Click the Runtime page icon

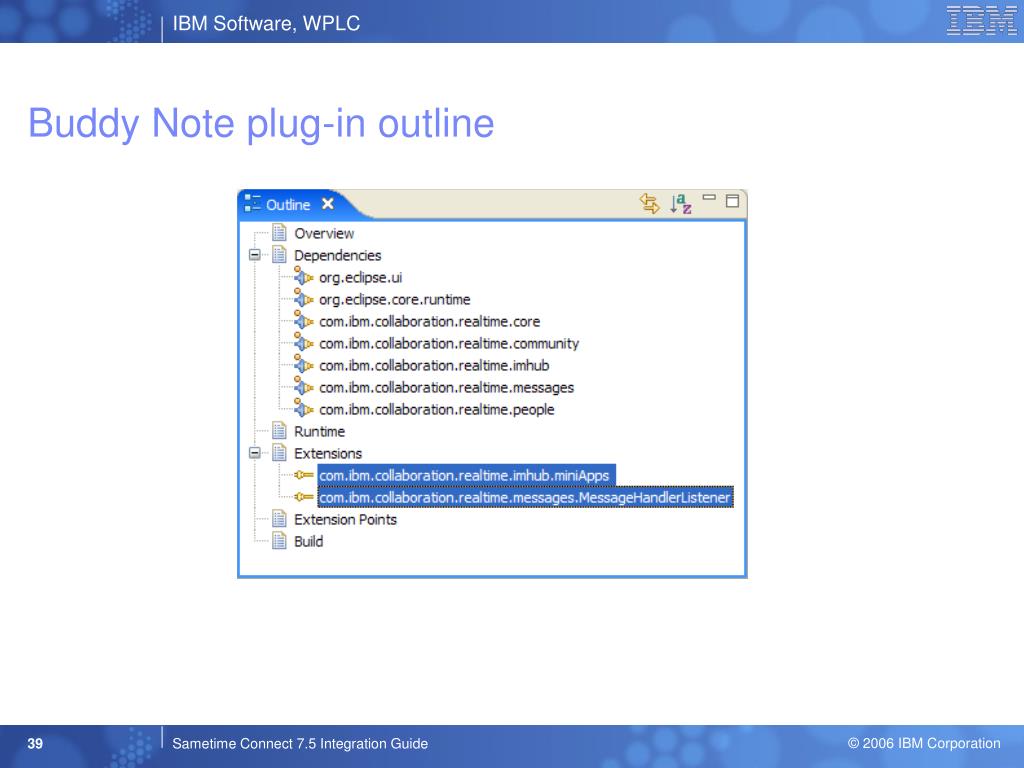(x=280, y=431)
